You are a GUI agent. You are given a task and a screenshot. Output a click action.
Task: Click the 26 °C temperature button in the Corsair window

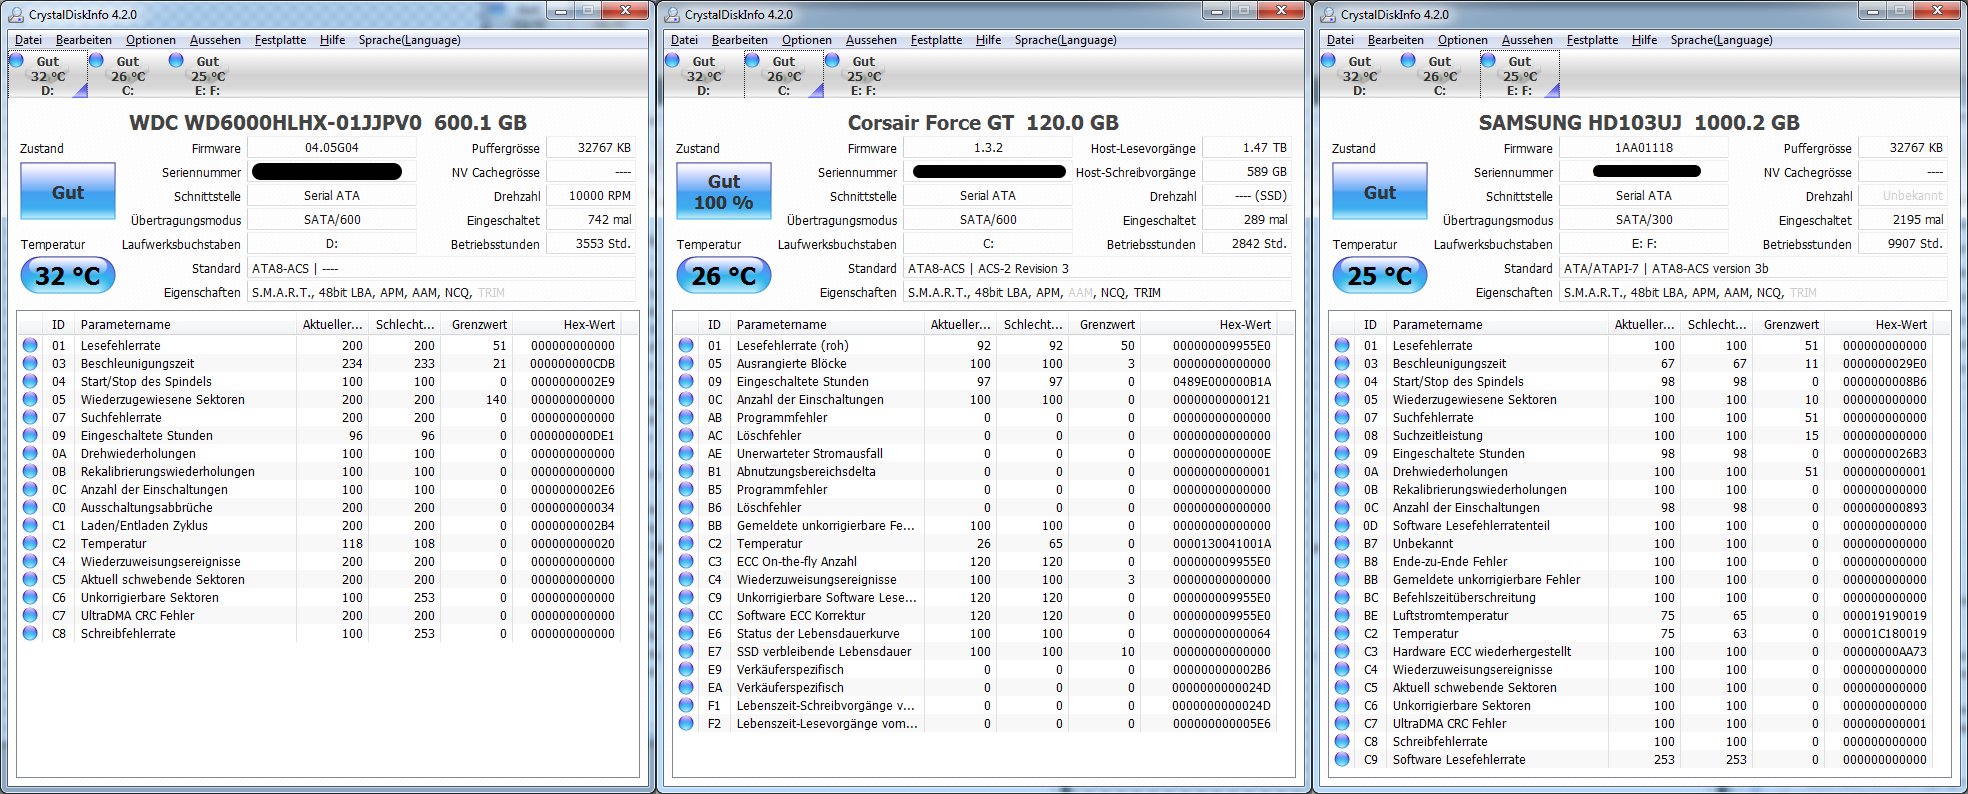coord(724,276)
